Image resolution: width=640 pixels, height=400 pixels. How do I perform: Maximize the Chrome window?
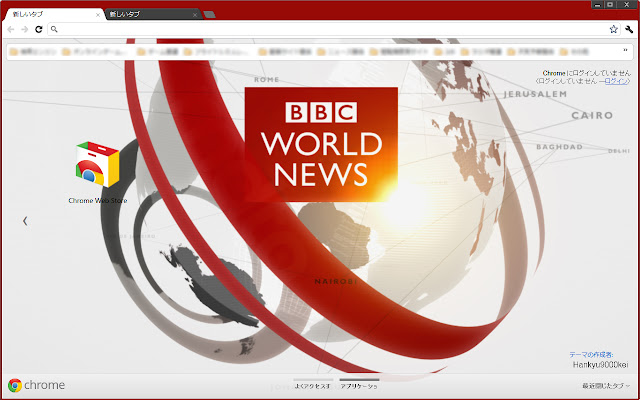click(x=610, y=4)
